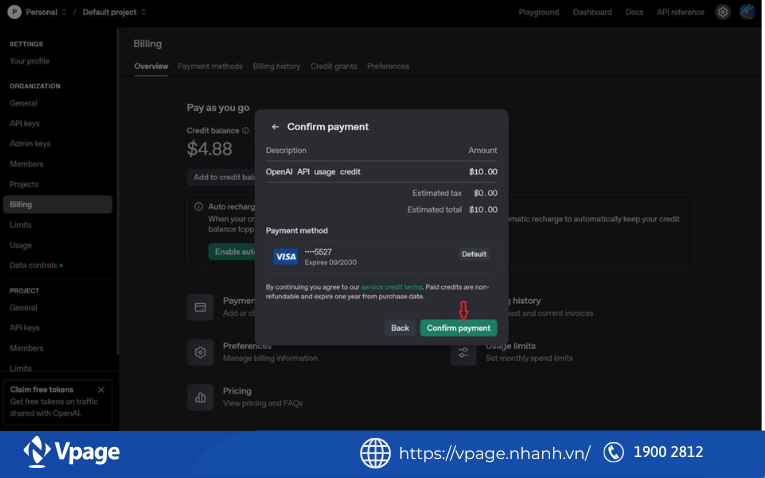Click the globe icon in footer banner
The width and height of the screenshot is (765, 478).
point(375,453)
